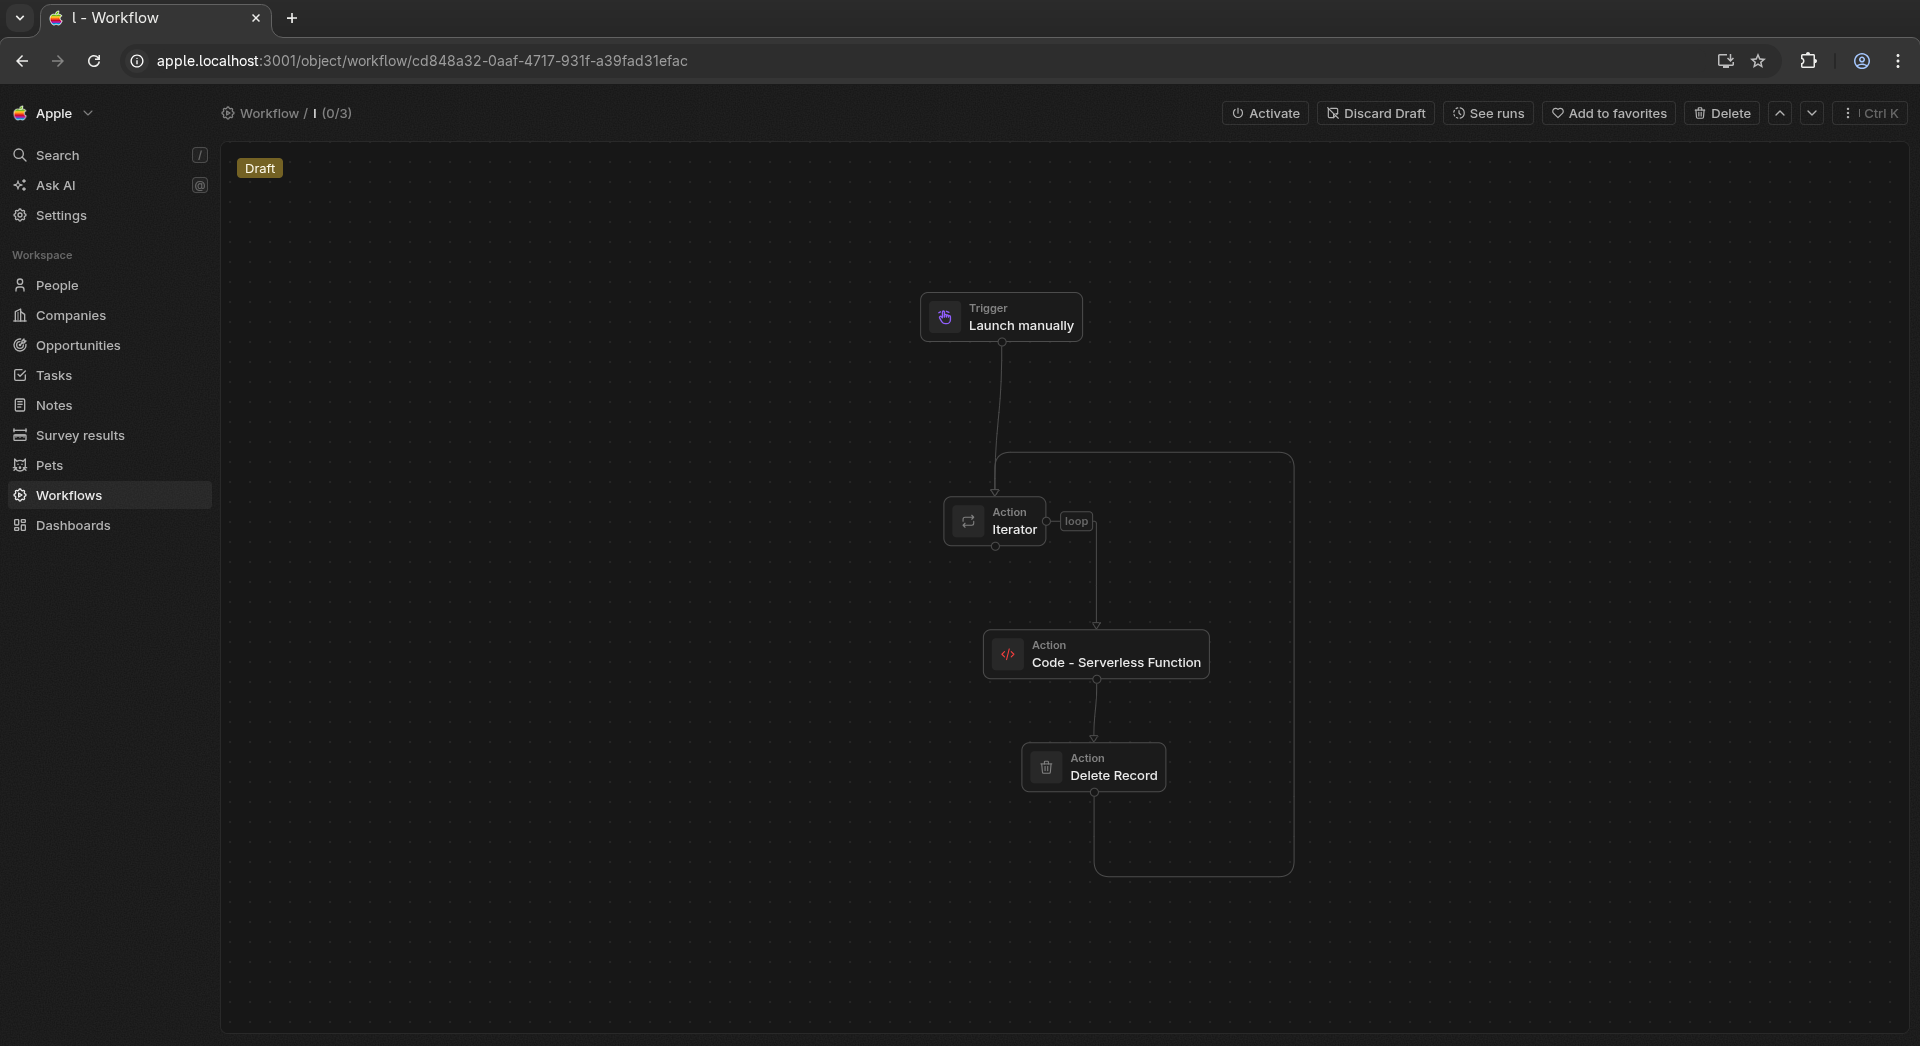This screenshot has height=1046, width=1920.
Task: Navigate to next record with down chevron
Action: [x=1812, y=113]
